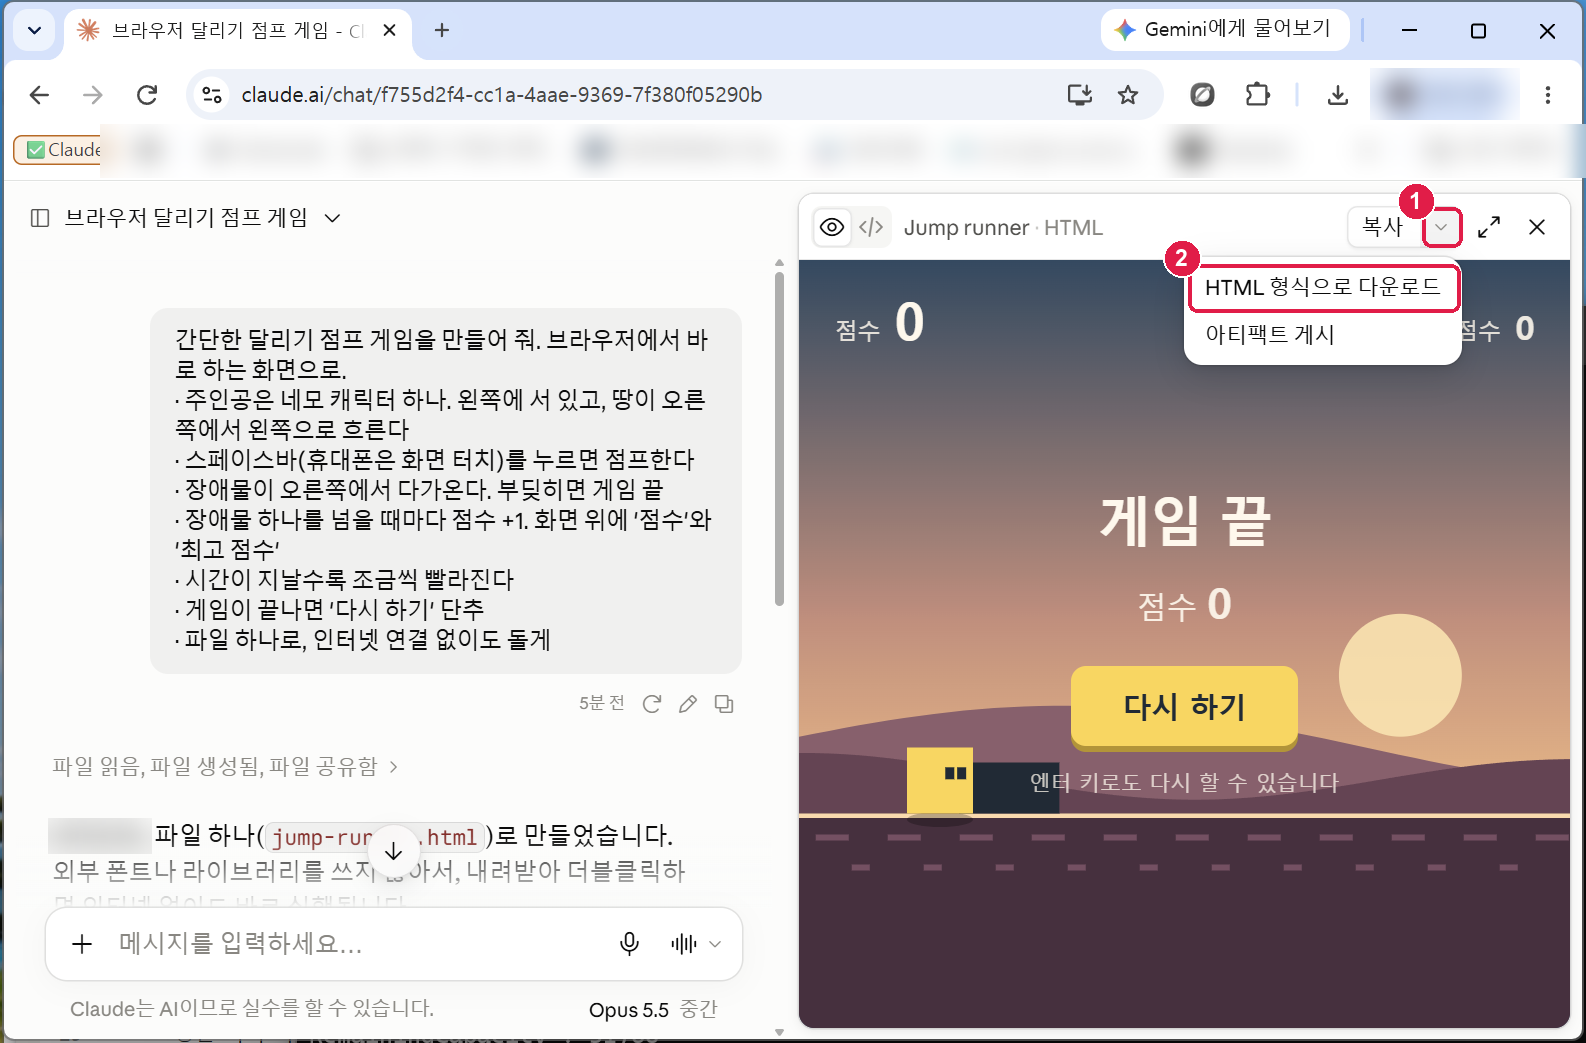Open the tab search dropdown arrow
Viewport: 1586px width, 1043px height.
tap(34, 30)
